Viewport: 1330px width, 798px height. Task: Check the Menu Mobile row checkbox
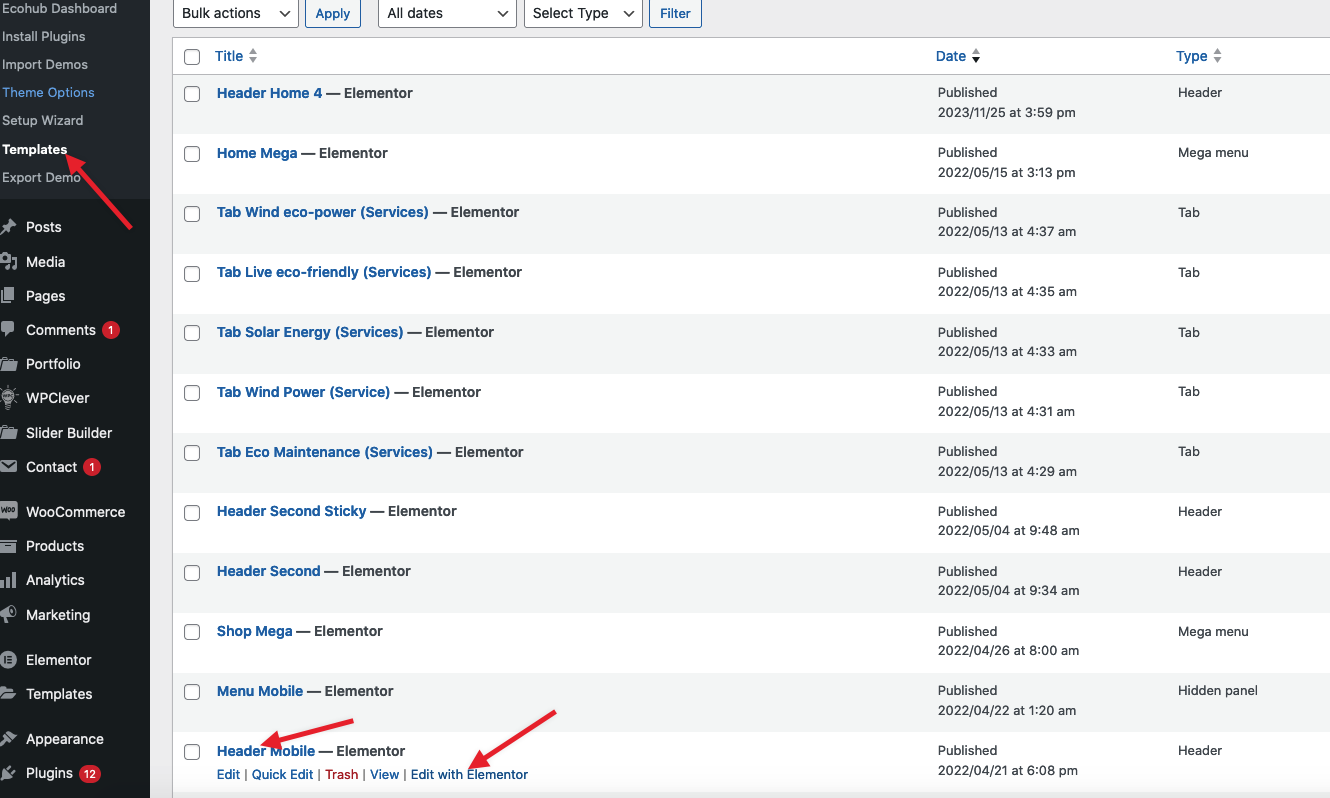point(192,692)
